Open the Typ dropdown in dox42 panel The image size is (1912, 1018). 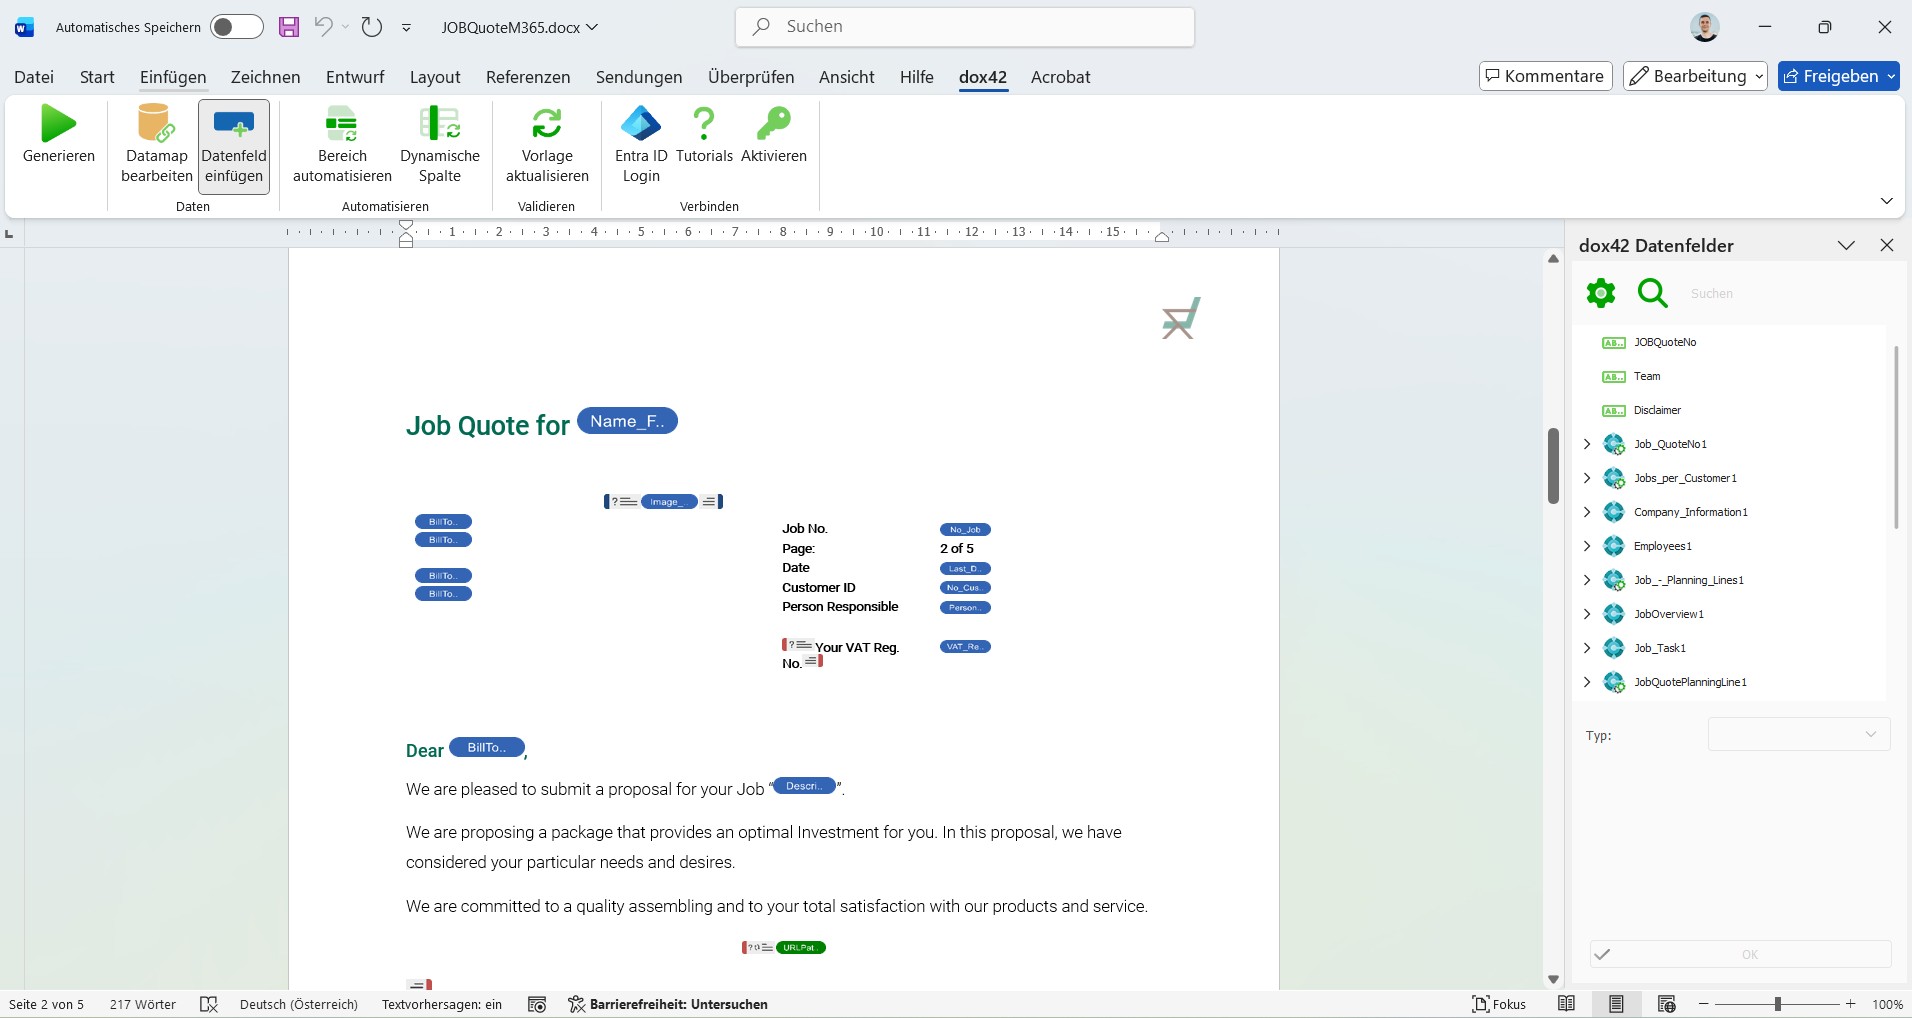click(x=1797, y=734)
